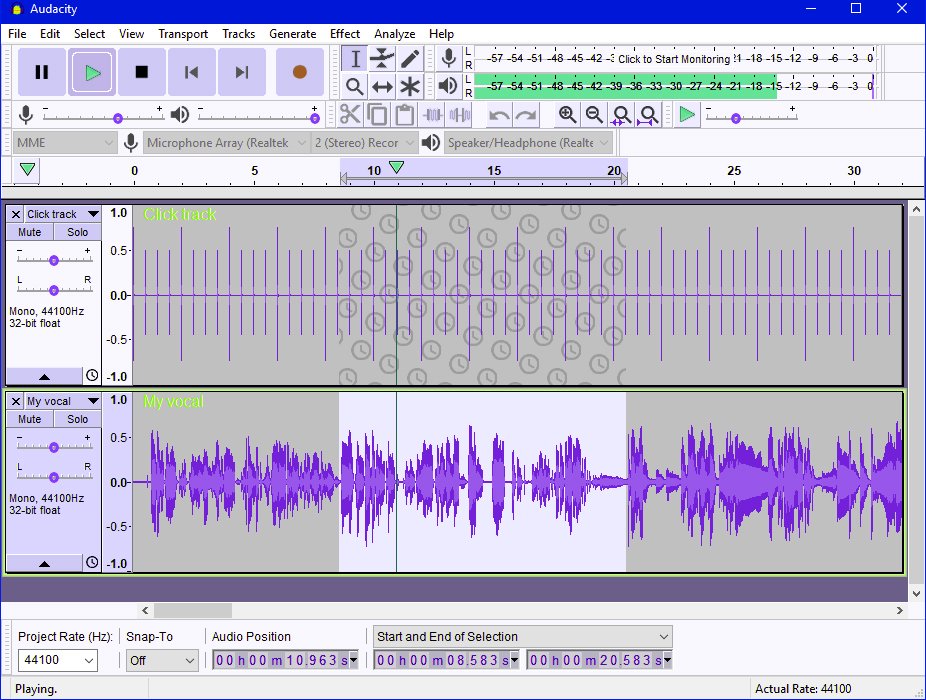Click the recording meter microphone icon
Image resolution: width=926 pixels, height=700 pixels.
(x=449, y=58)
